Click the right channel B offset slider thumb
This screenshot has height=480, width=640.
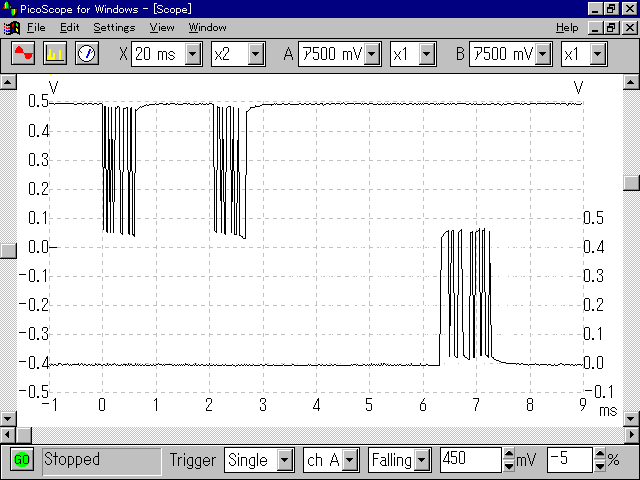coord(631,183)
